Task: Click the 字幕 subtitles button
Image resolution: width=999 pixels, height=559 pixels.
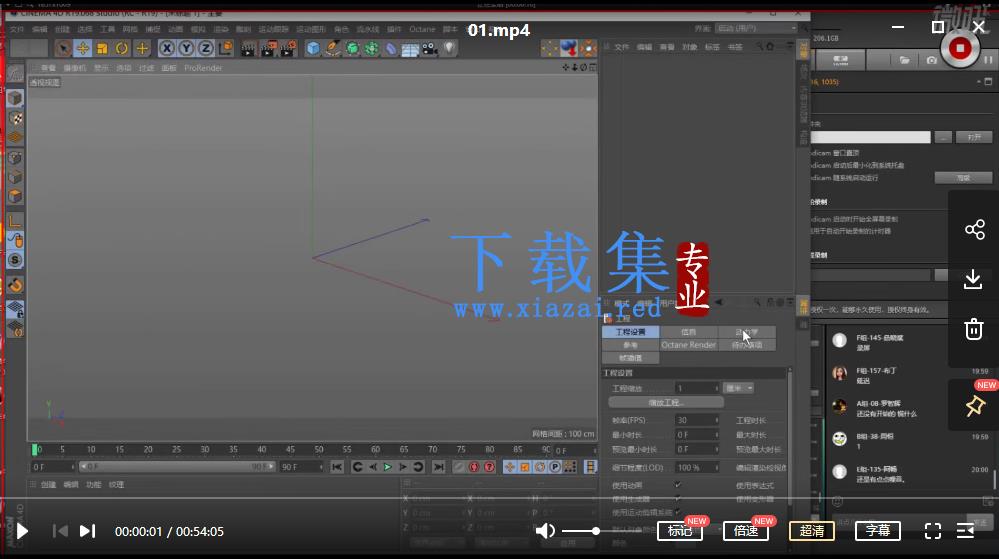Action: (877, 531)
